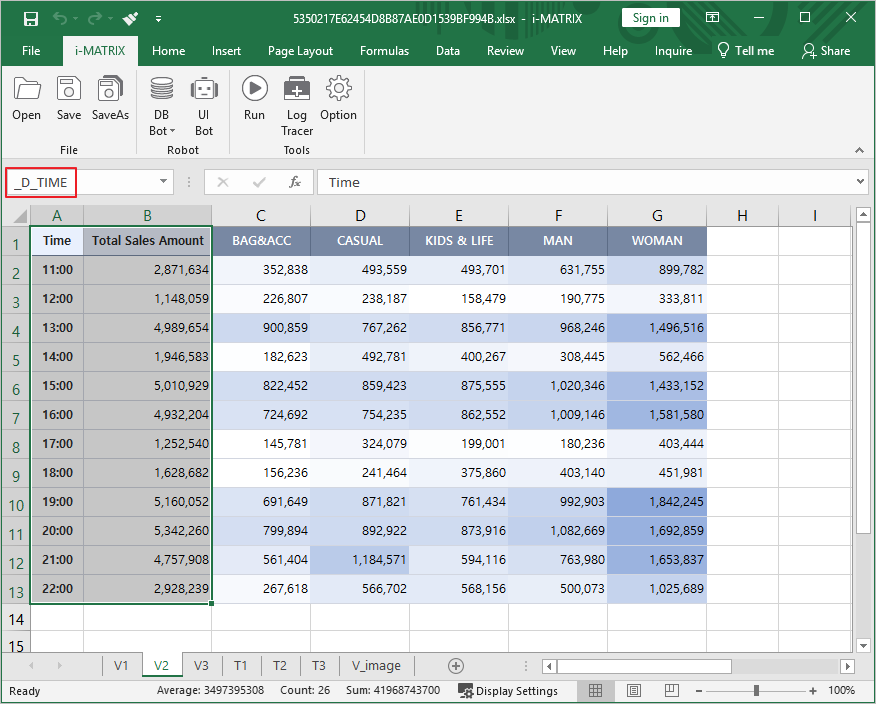Expand the formula bar
Screen dimensions: 876x704
(x=861, y=182)
